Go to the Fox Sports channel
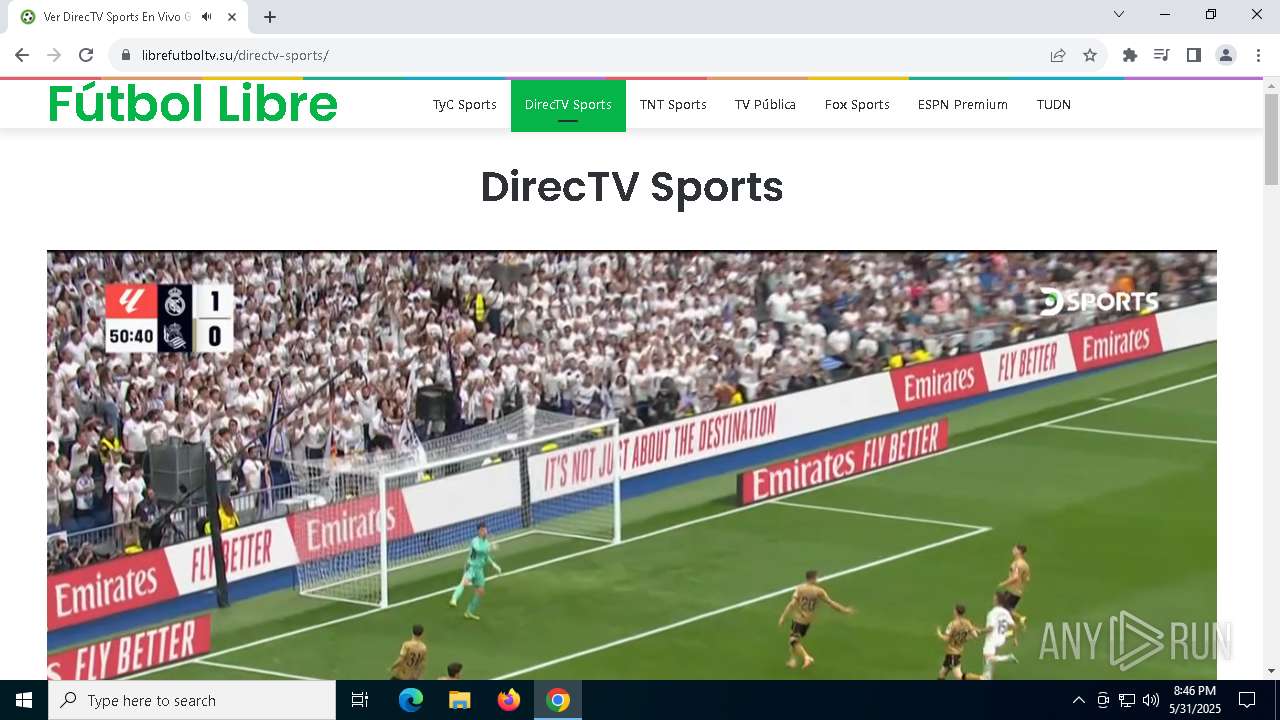This screenshot has width=1280, height=720. click(x=857, y=104)
